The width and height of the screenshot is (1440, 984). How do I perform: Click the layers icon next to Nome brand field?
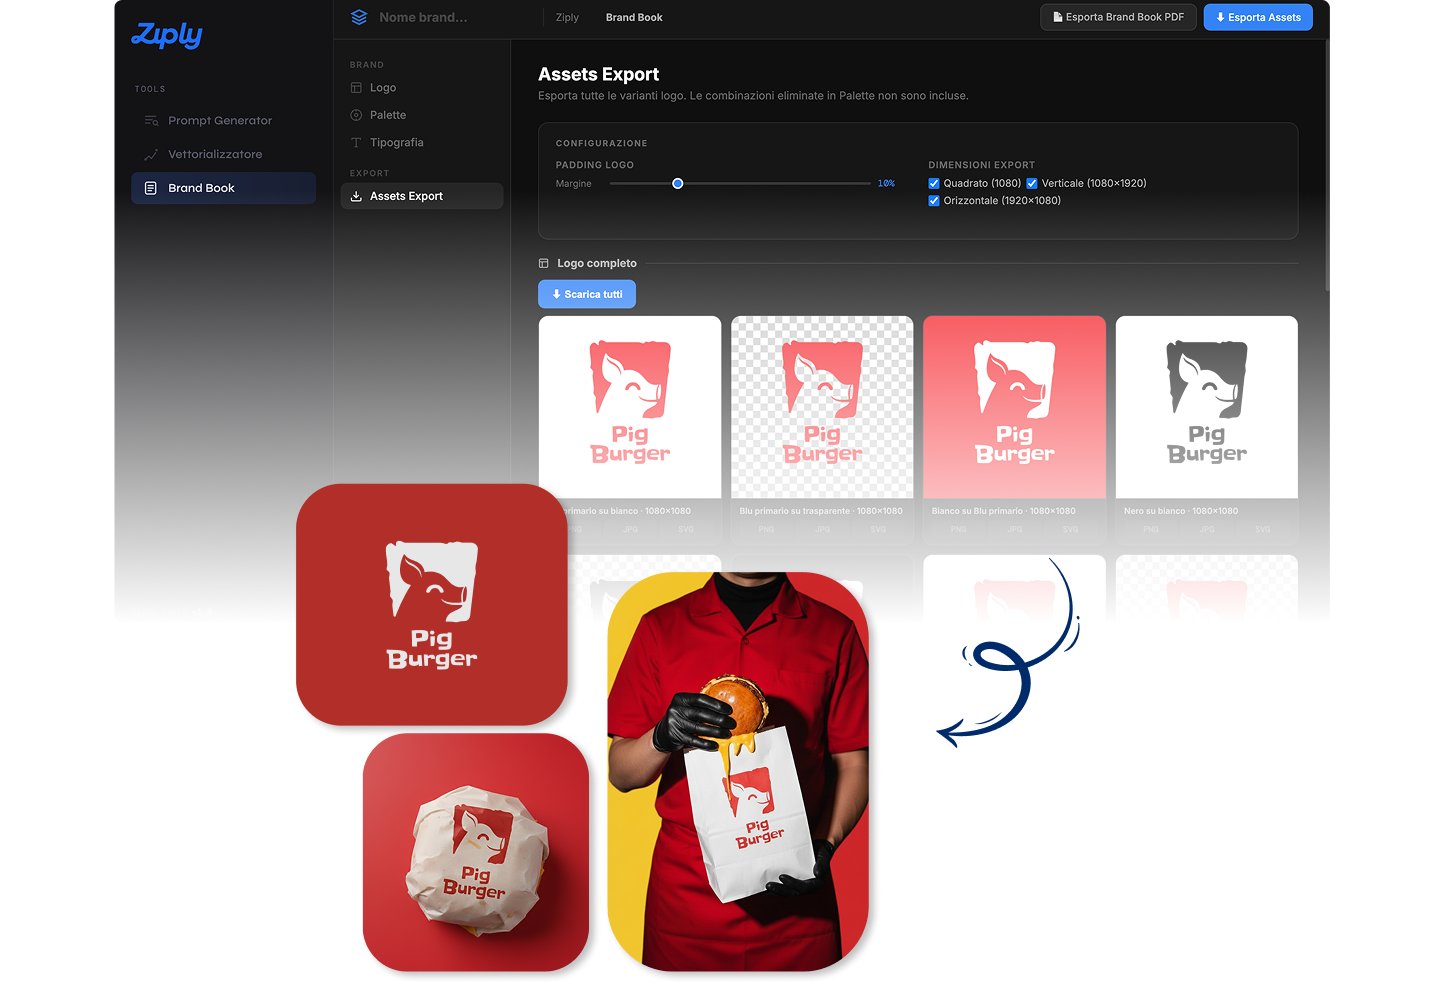(358, 17)
